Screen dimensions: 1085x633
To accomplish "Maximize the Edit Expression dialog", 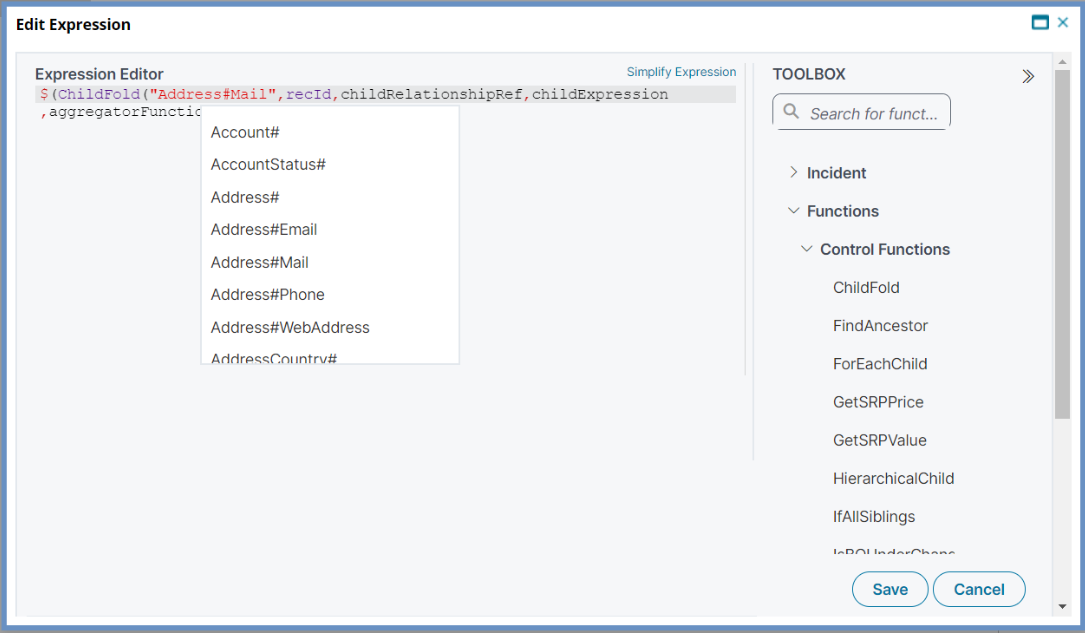I will 1040,23.
